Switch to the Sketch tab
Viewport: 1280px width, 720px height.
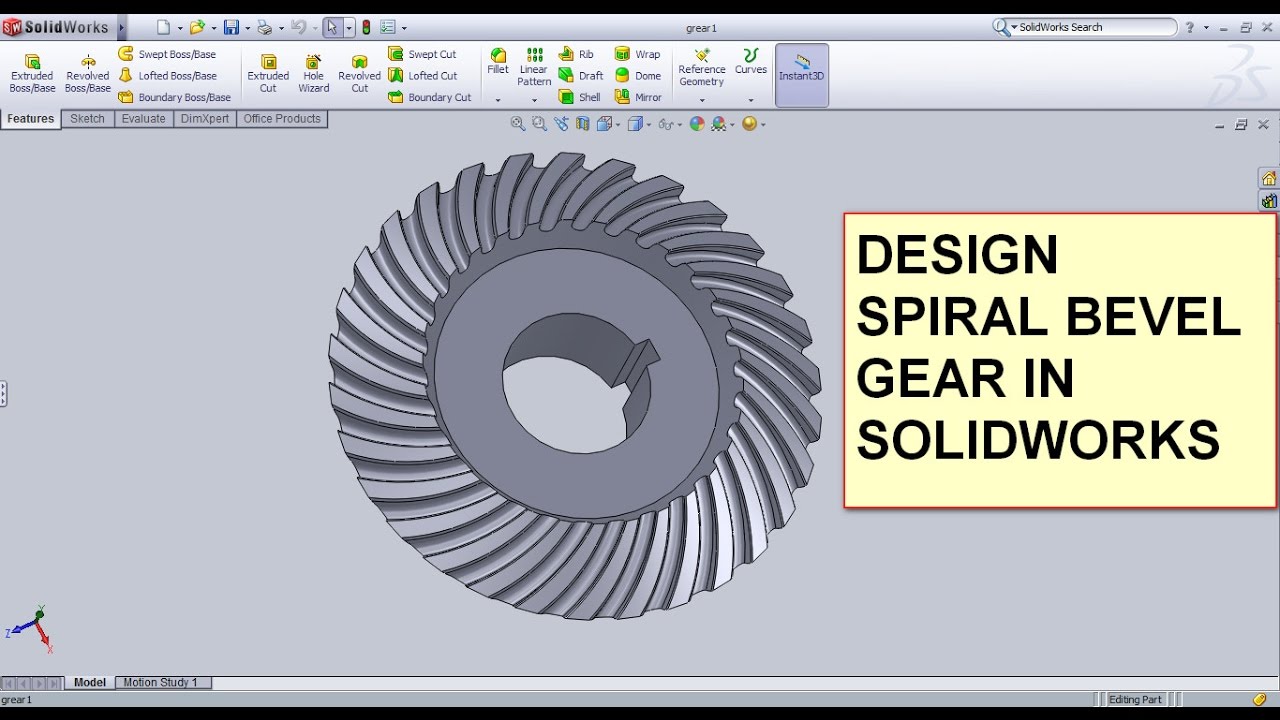tap(87, 119)
